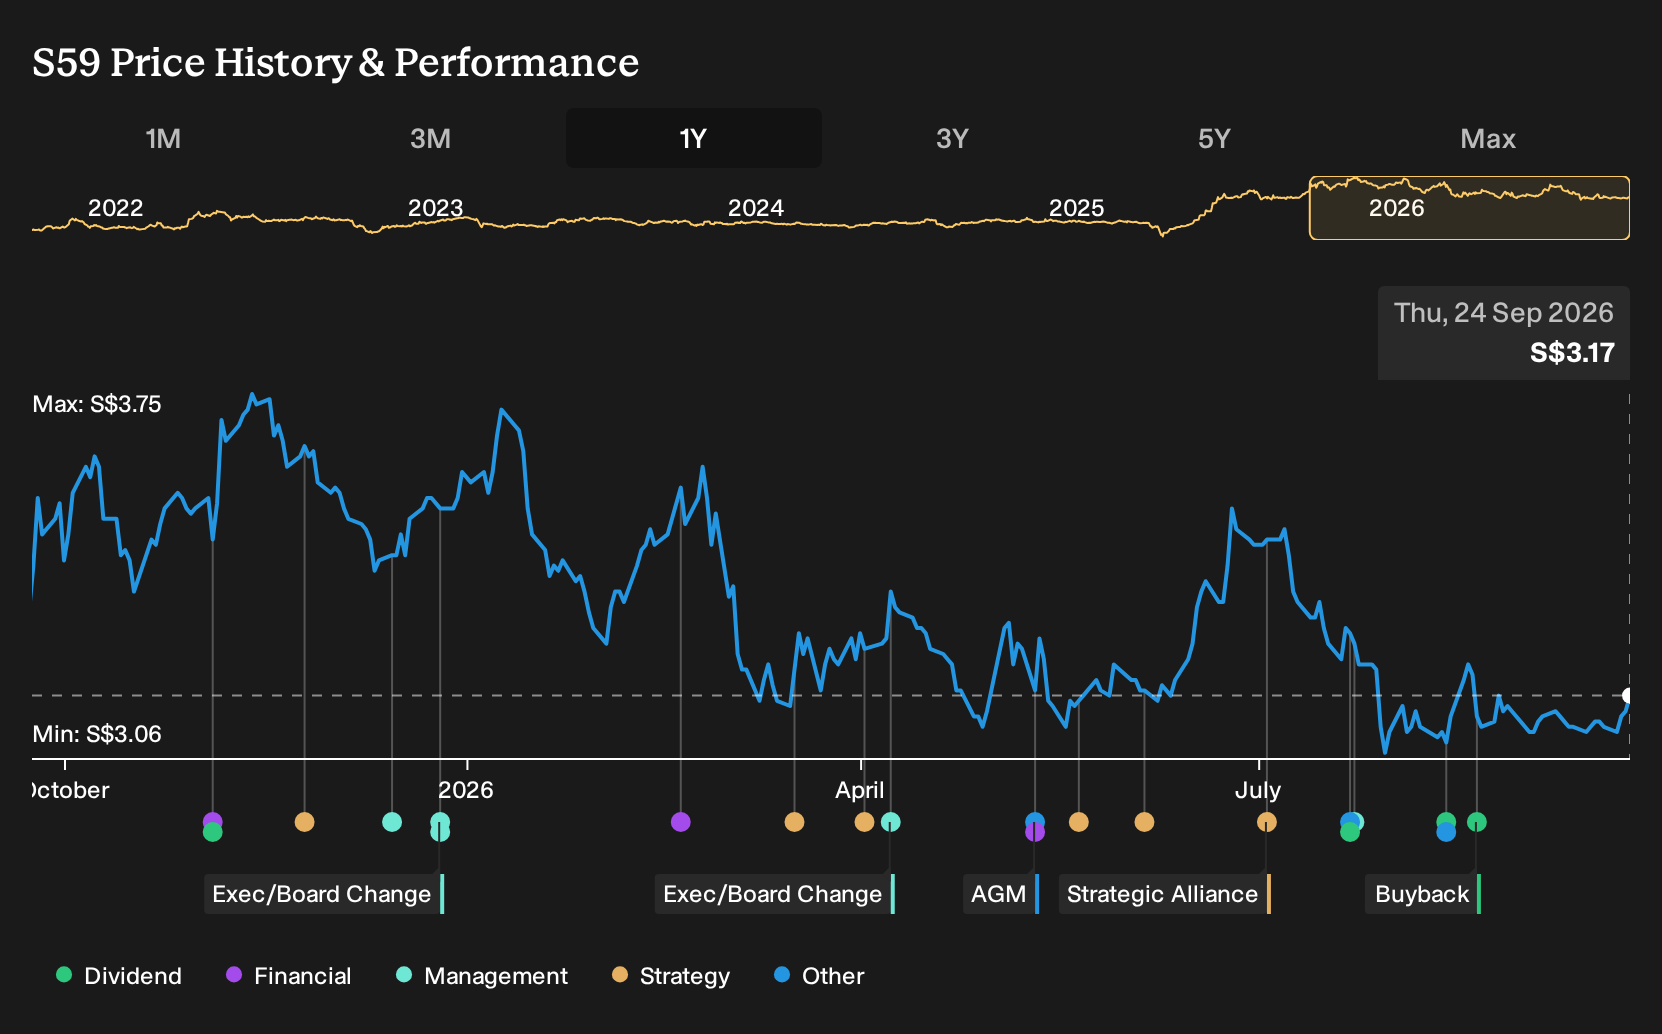This screenshot has width=1662, height=1034.
Task: Select the orange Strategy marker under April
Action: pyautogui.click(x=865, y=822)
